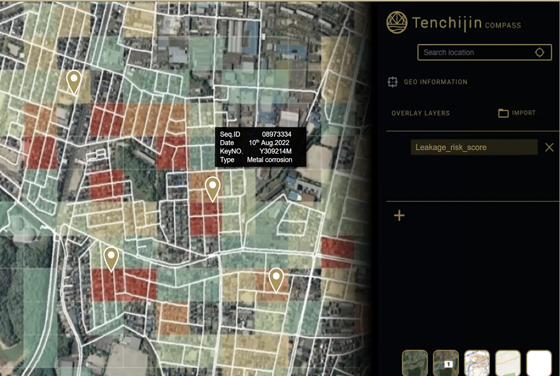Choose the blank white basemap
This screenshot has height=376, width=560.
(x=539, y=363)
